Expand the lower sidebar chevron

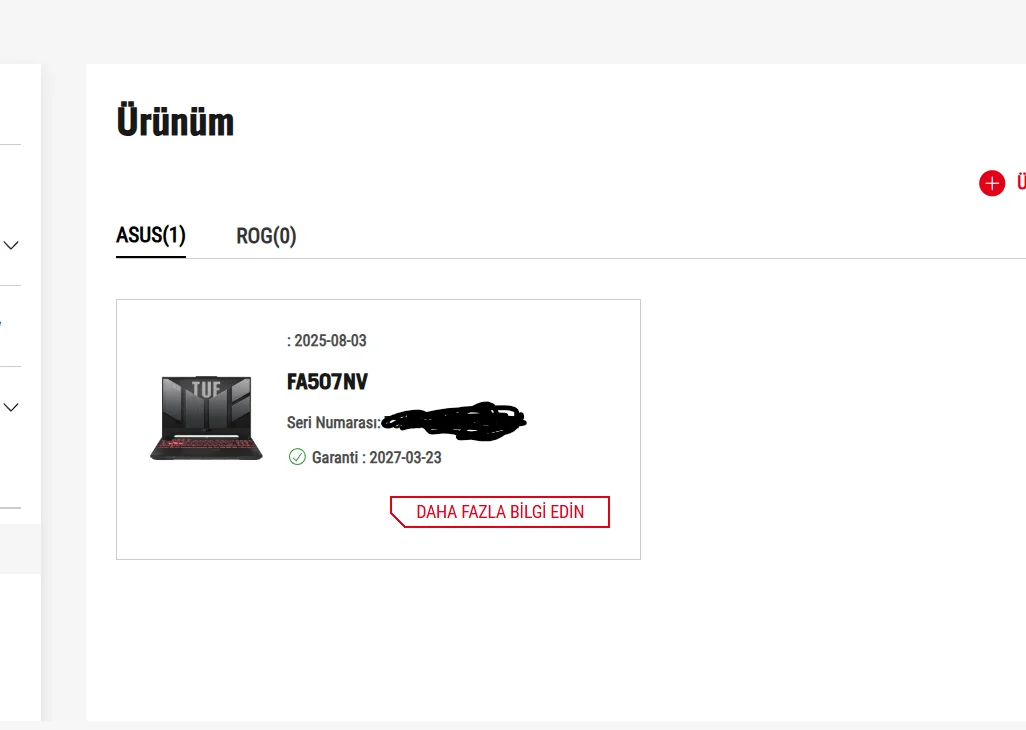pyautogui.click(x=11, y=407)
